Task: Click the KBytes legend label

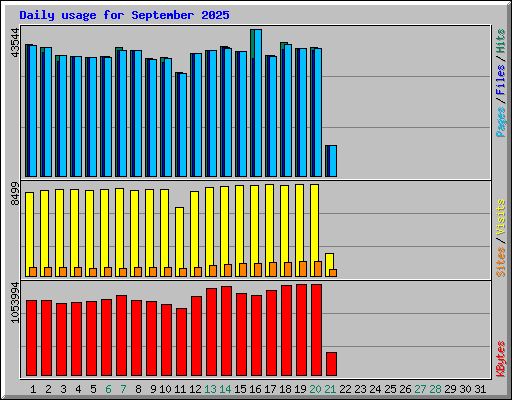Action: tap(501, 359)
